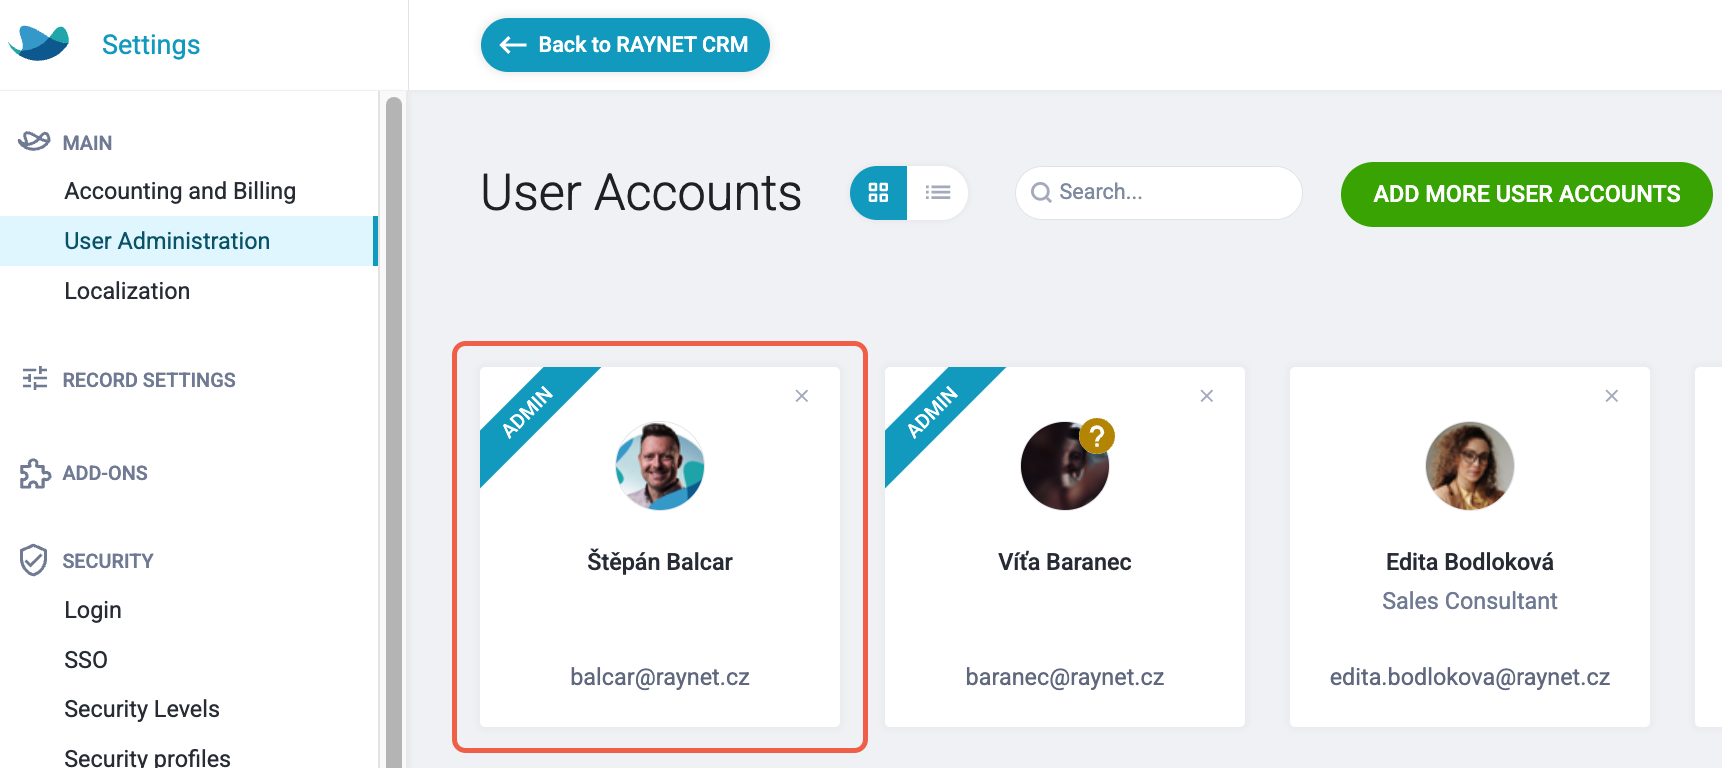The image size is (1722, 768).
Task: Remove Víťa Baranec's user card
Action: click(1207, 396)
